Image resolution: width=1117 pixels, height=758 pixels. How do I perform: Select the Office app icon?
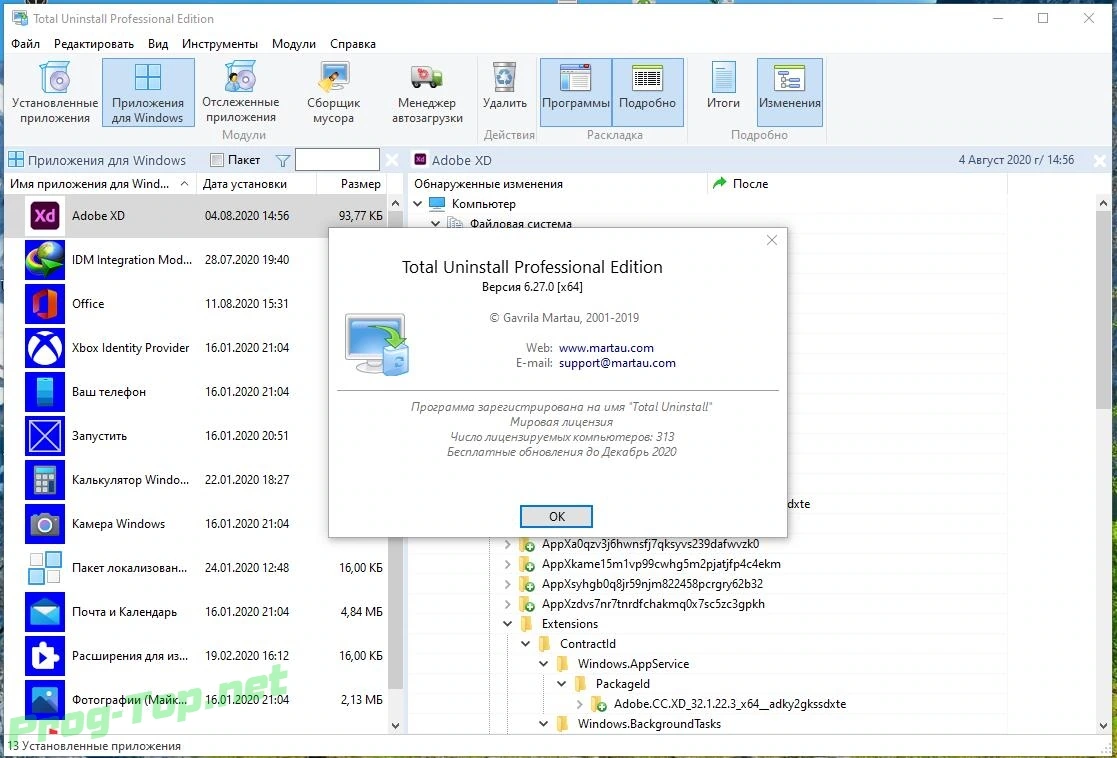45,304
